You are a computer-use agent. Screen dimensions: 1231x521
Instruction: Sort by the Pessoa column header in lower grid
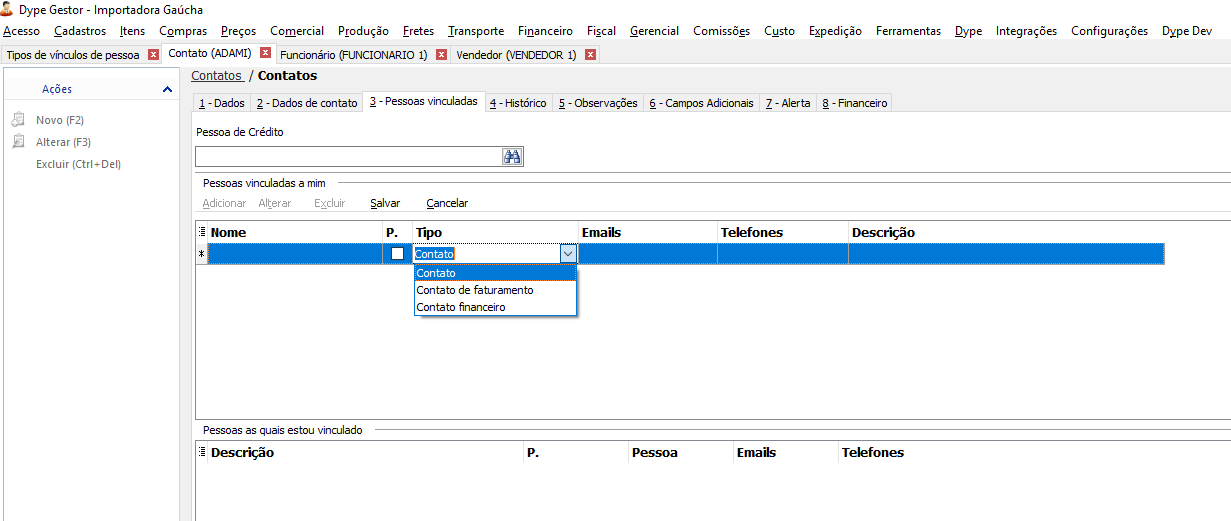tap(680, 452)
